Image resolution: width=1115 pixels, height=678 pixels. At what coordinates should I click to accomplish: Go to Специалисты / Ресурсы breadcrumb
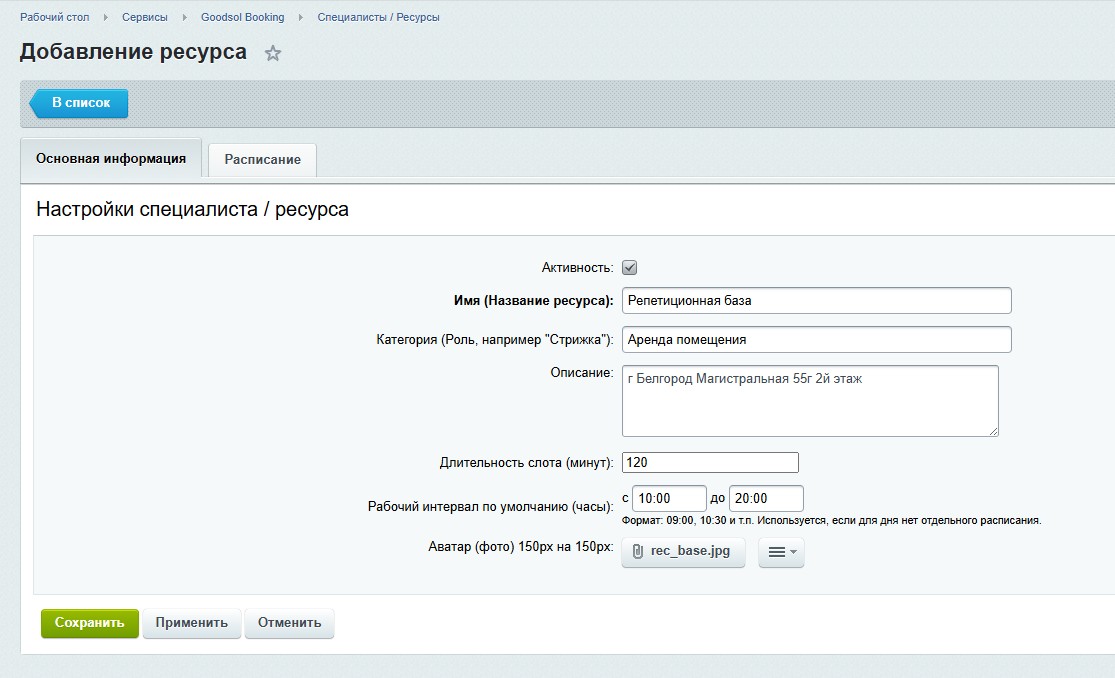tap(378, 17)
